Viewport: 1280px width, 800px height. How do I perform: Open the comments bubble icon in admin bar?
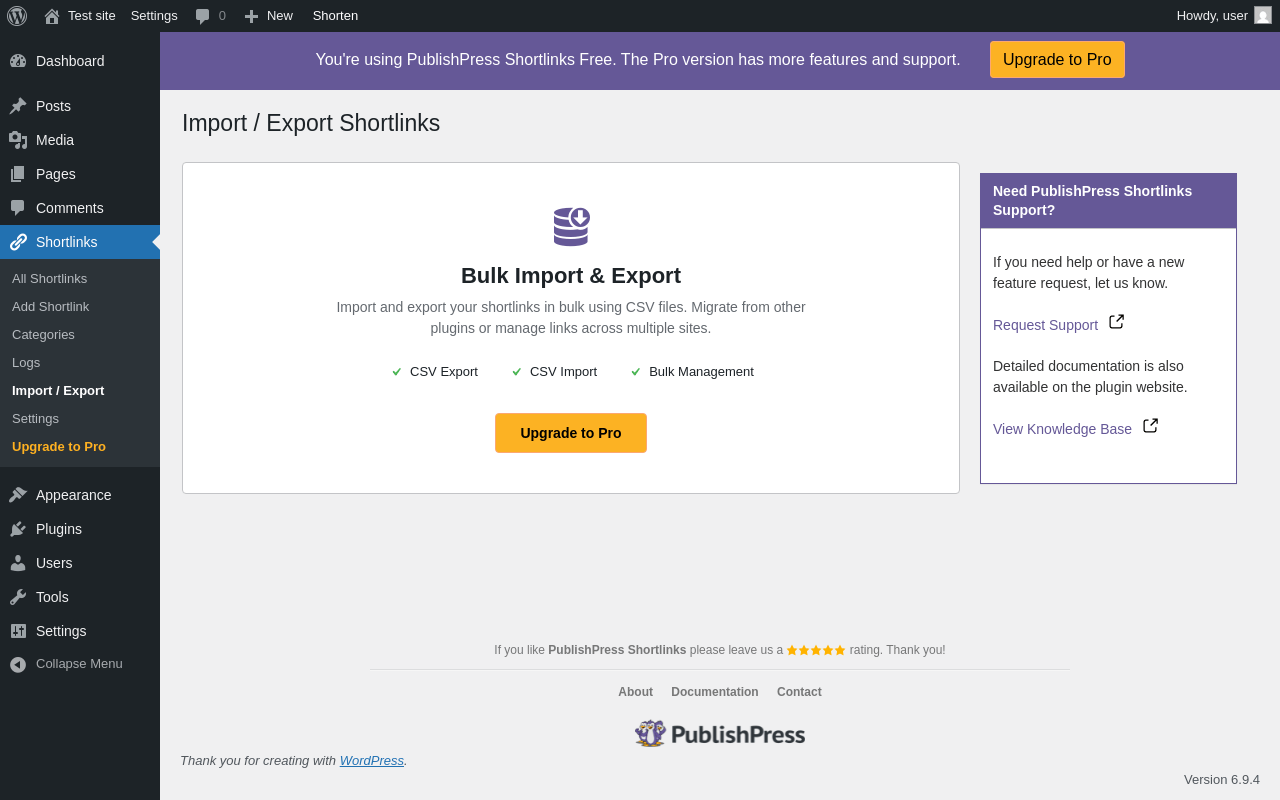tap(203, 16)
